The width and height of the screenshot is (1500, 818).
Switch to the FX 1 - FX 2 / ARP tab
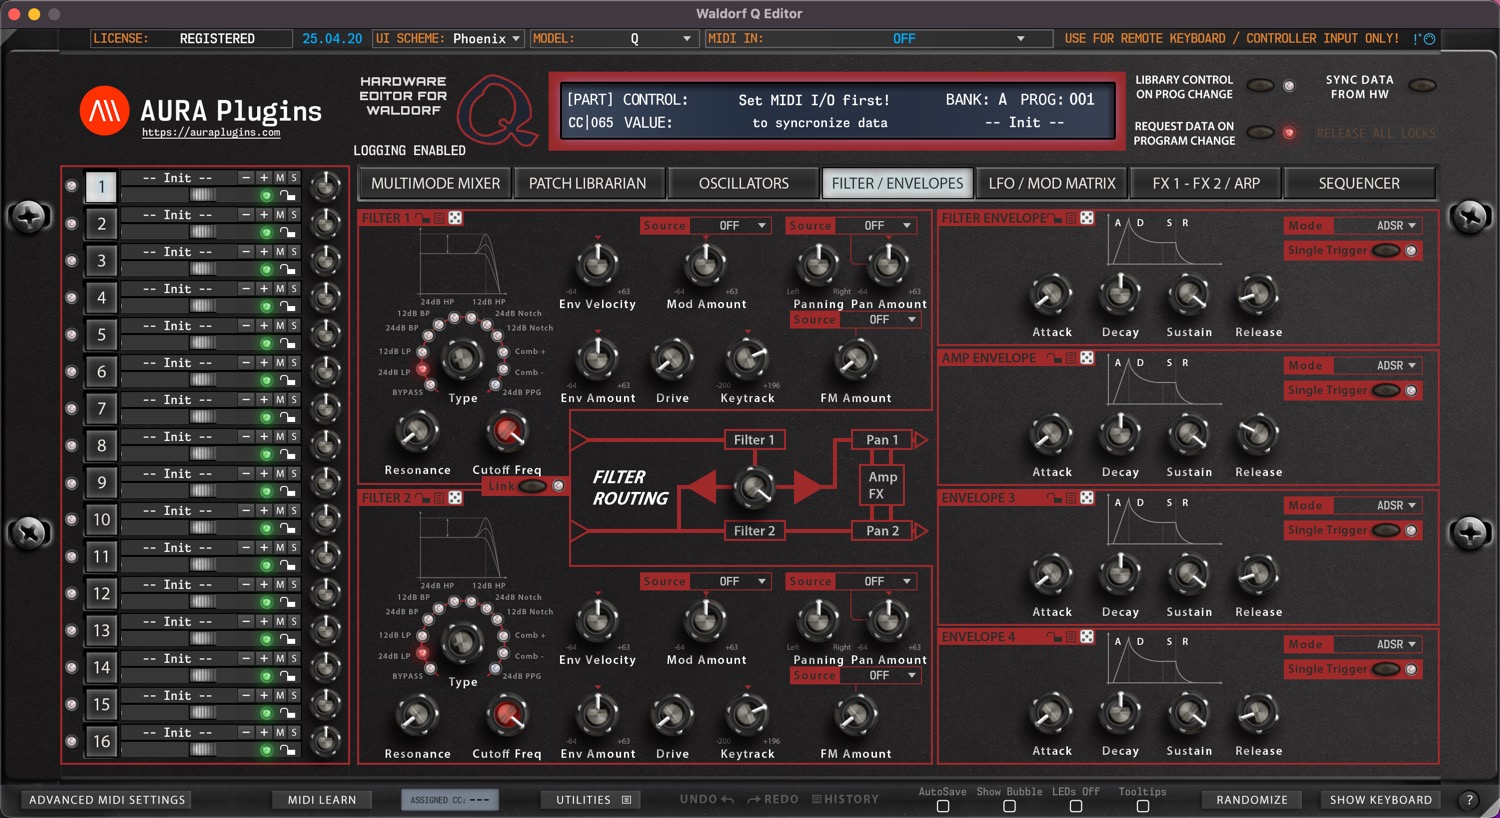coord(1206,183)
